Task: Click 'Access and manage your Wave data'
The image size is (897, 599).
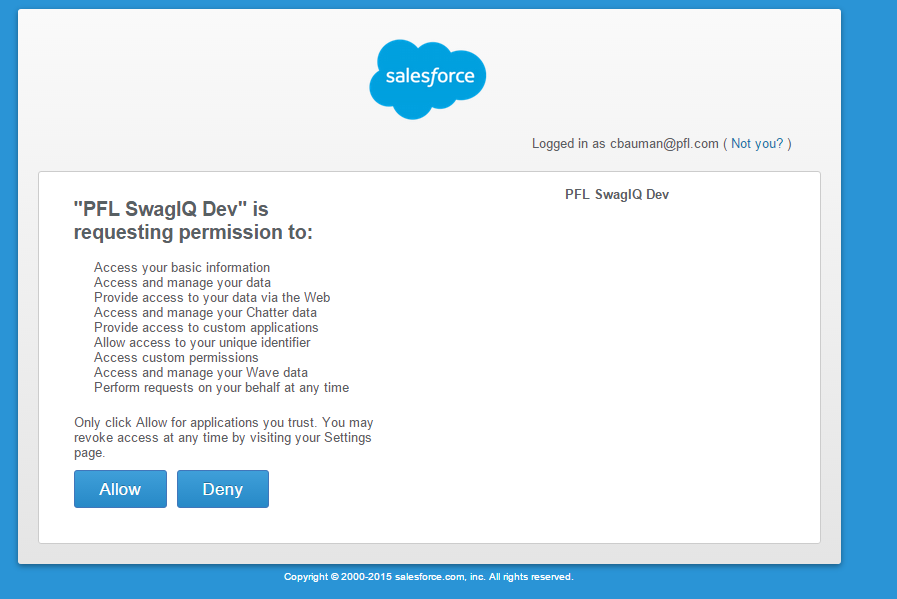Action: click(x=201, y=372)
